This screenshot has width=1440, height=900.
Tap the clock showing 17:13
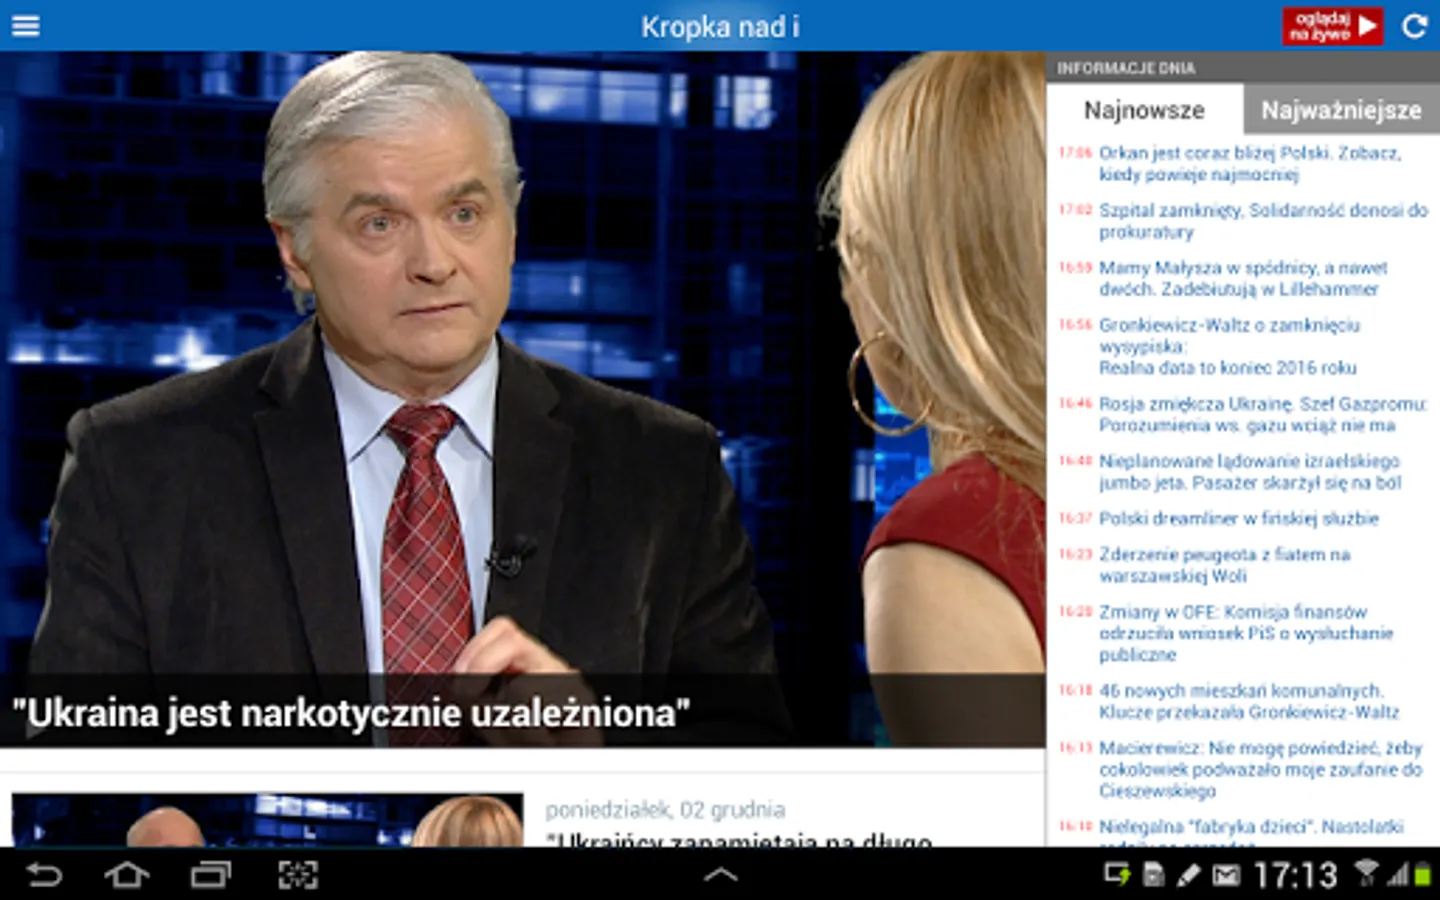point(1295,876)
